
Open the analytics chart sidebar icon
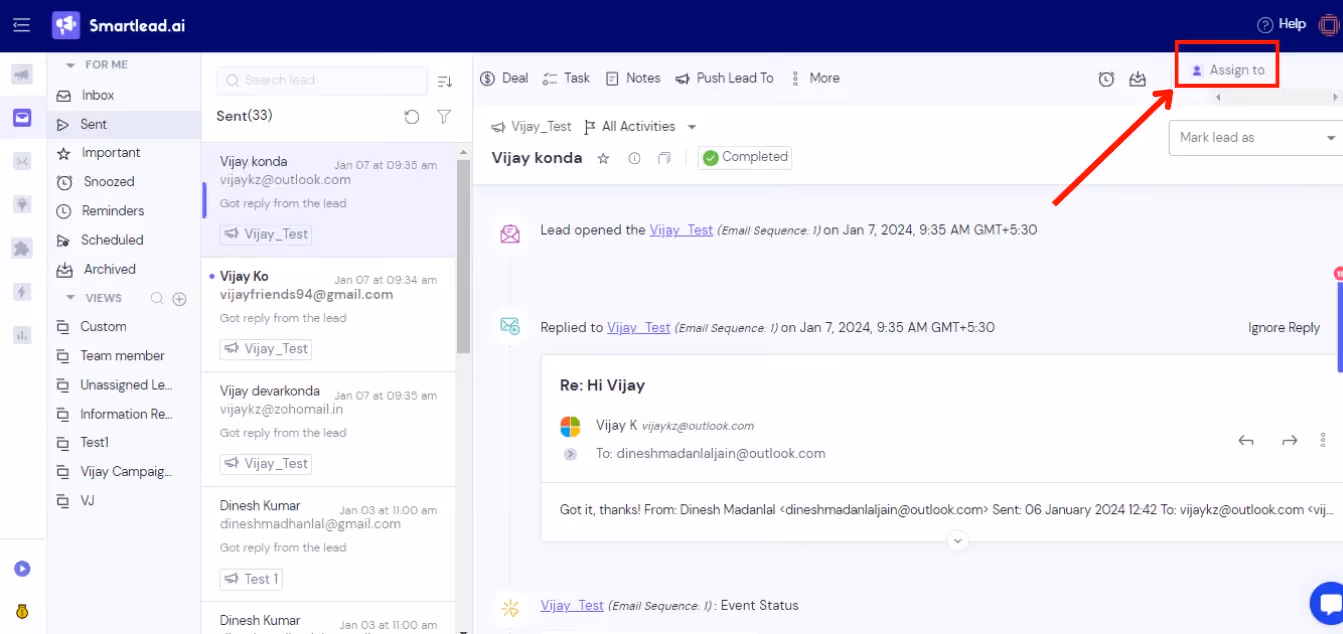22,335
